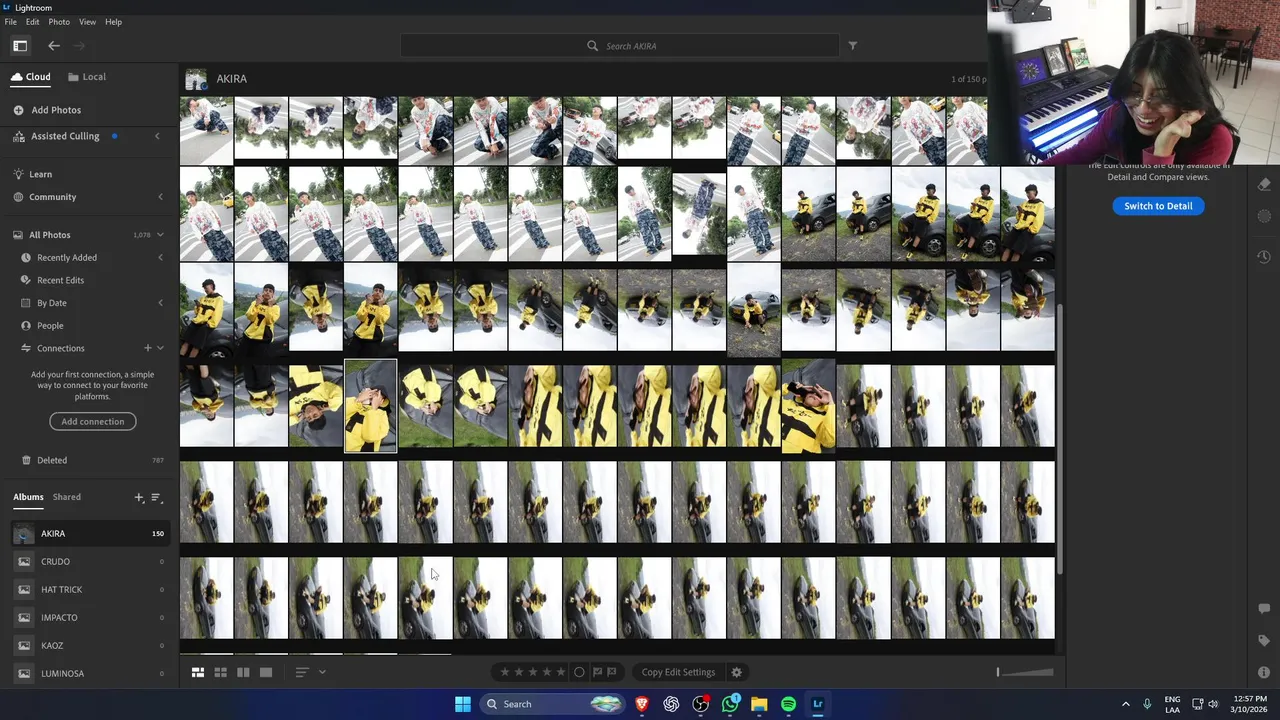Expand the Assisted Culling chevron
Screen dimensions: 1280x720
(x=157, y=136)
